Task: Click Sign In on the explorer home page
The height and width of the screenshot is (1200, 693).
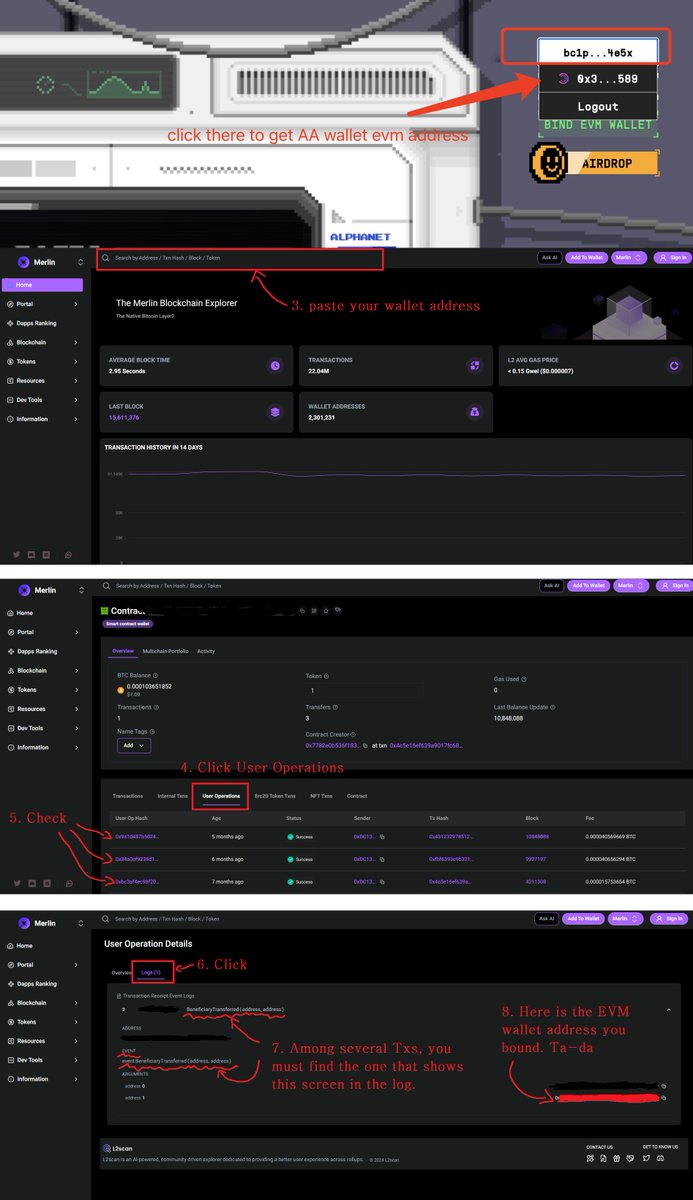Action: click(x=672, y=257)
